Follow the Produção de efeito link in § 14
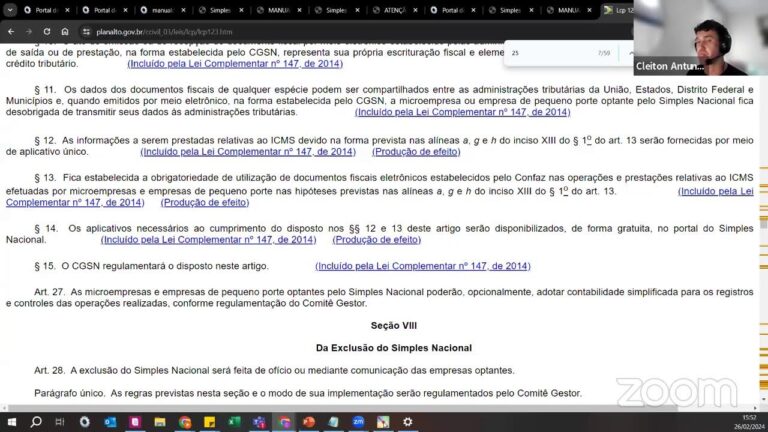 (x=377, y=240)
